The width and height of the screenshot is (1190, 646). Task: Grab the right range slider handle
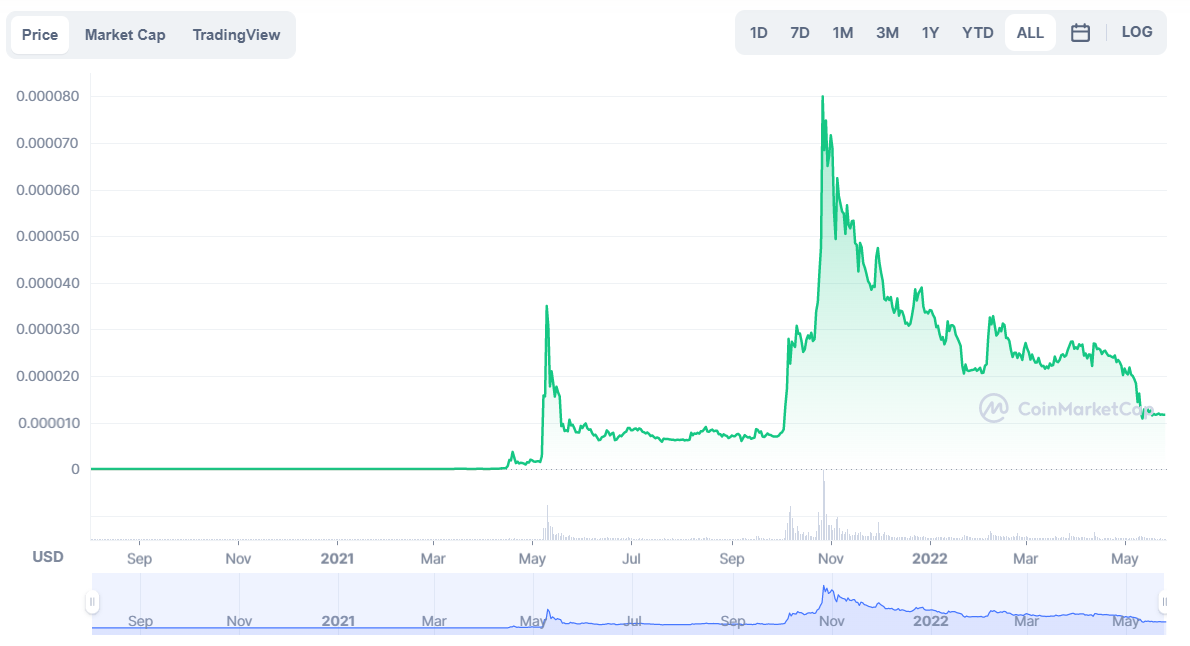[1164, 602]
